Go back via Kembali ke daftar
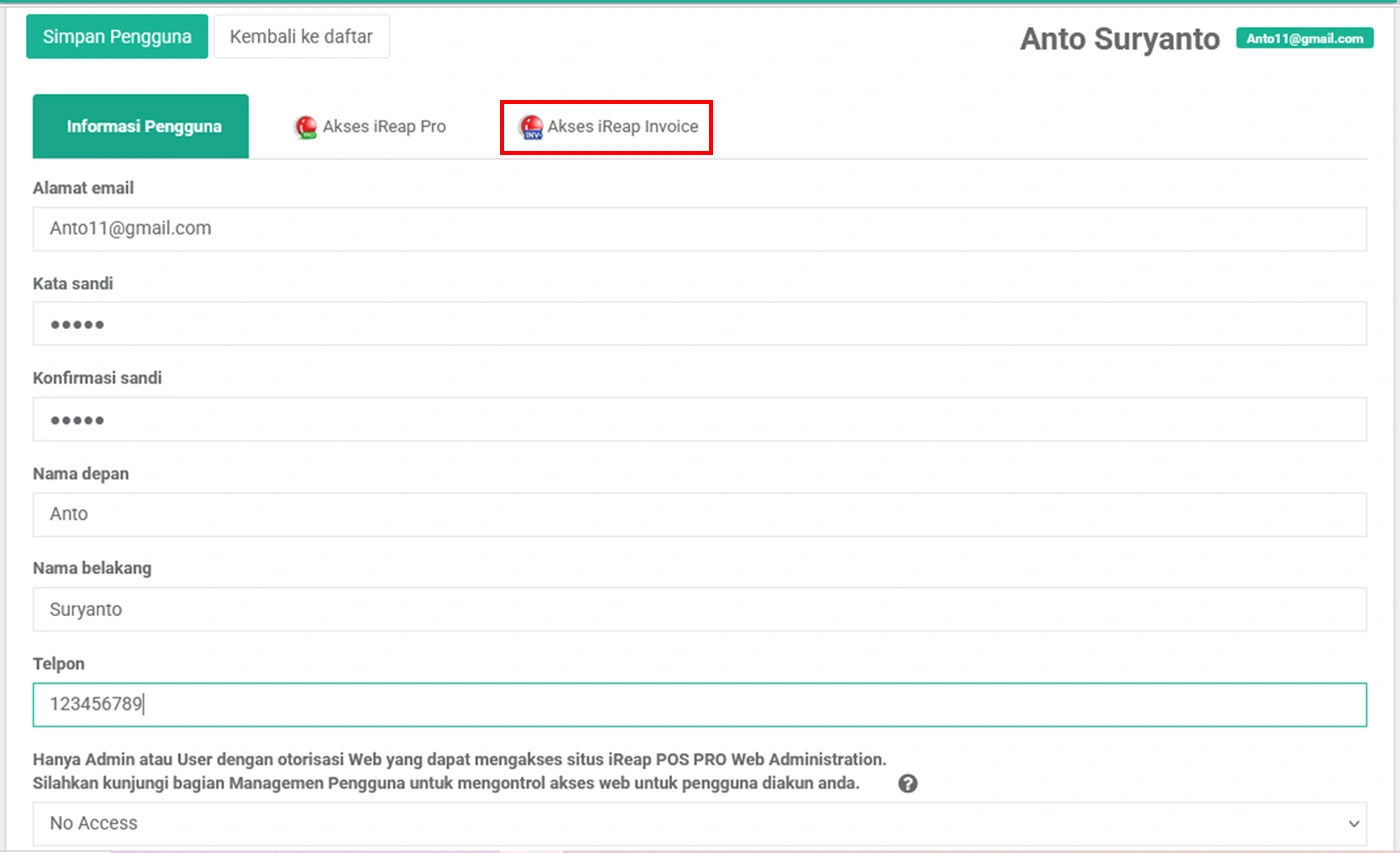The image size is (1400, 853). click(301, 37)
